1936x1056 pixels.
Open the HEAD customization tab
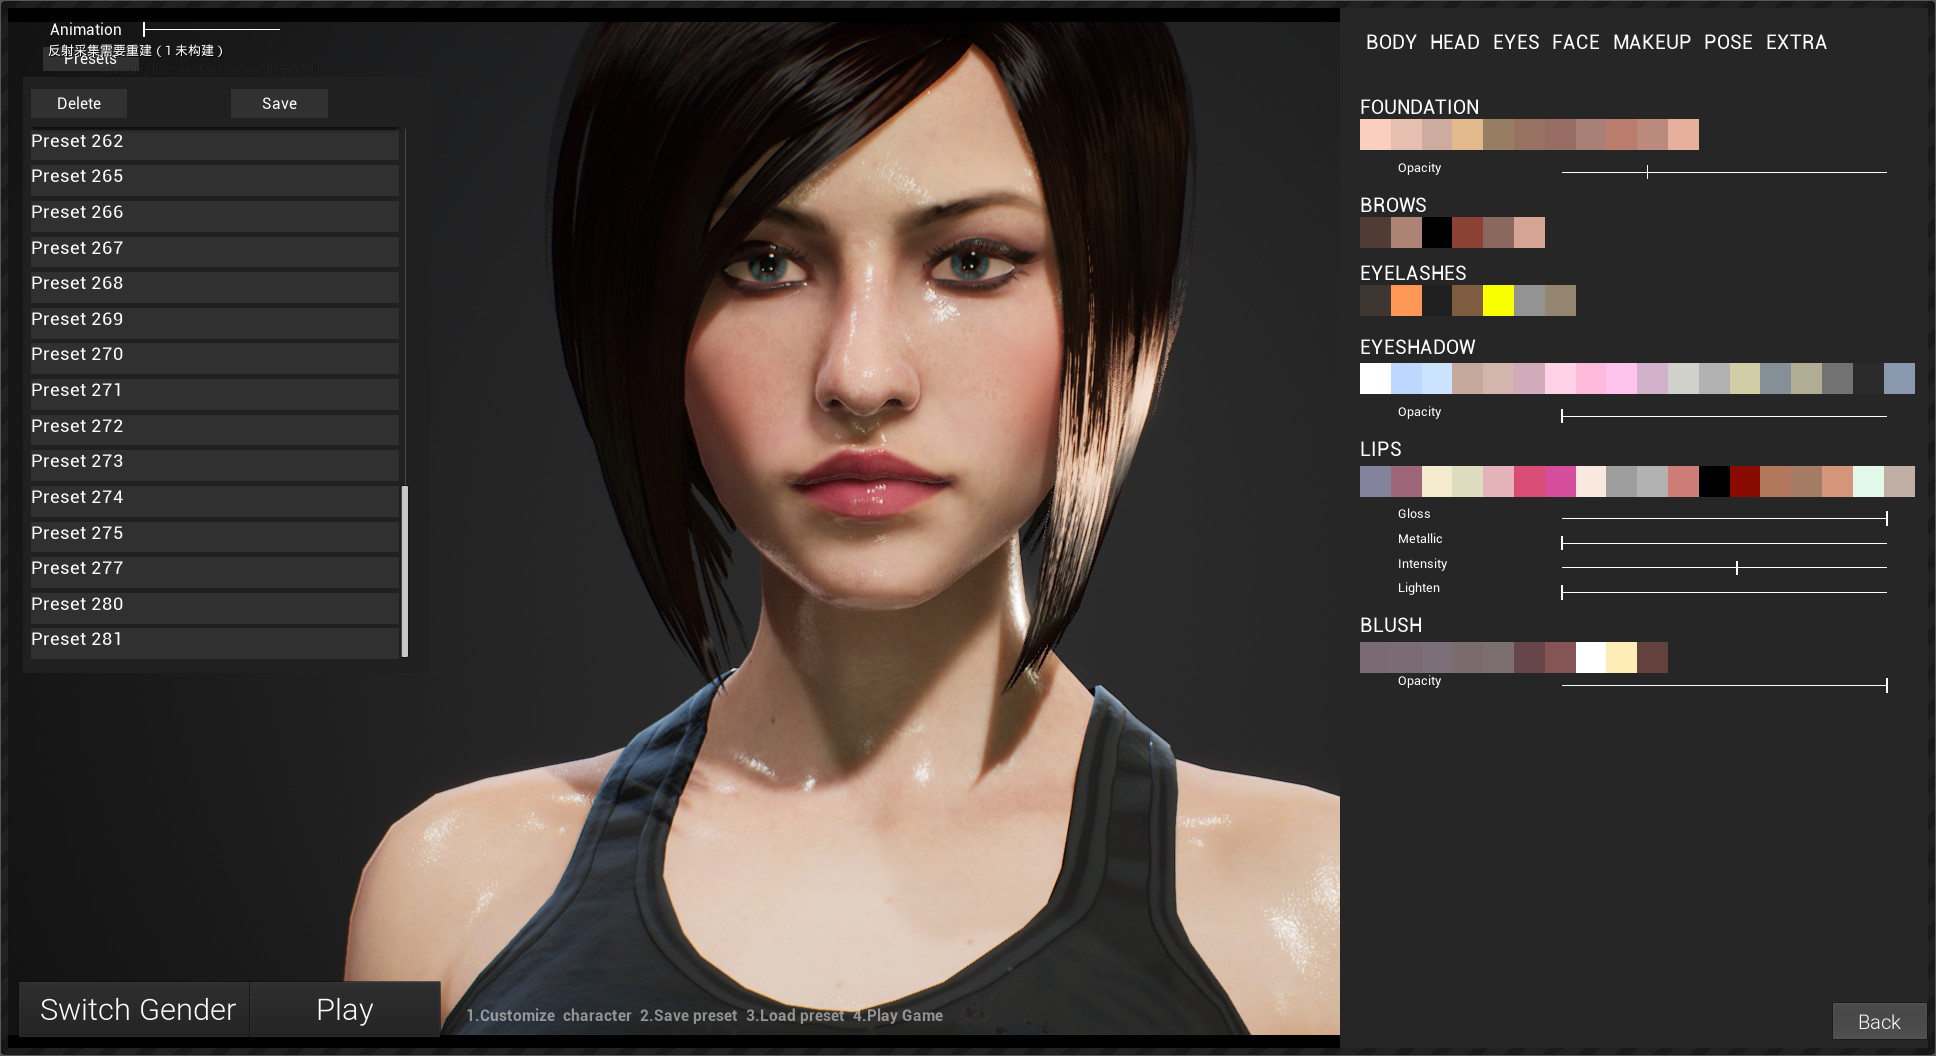(1455, 42)
